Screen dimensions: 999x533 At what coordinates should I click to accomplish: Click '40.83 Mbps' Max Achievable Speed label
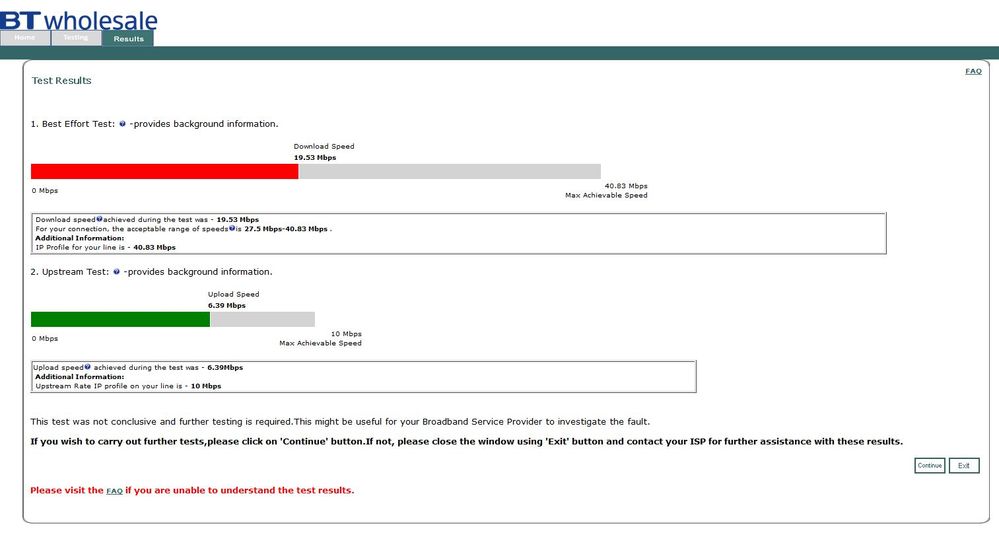[626, 186]
